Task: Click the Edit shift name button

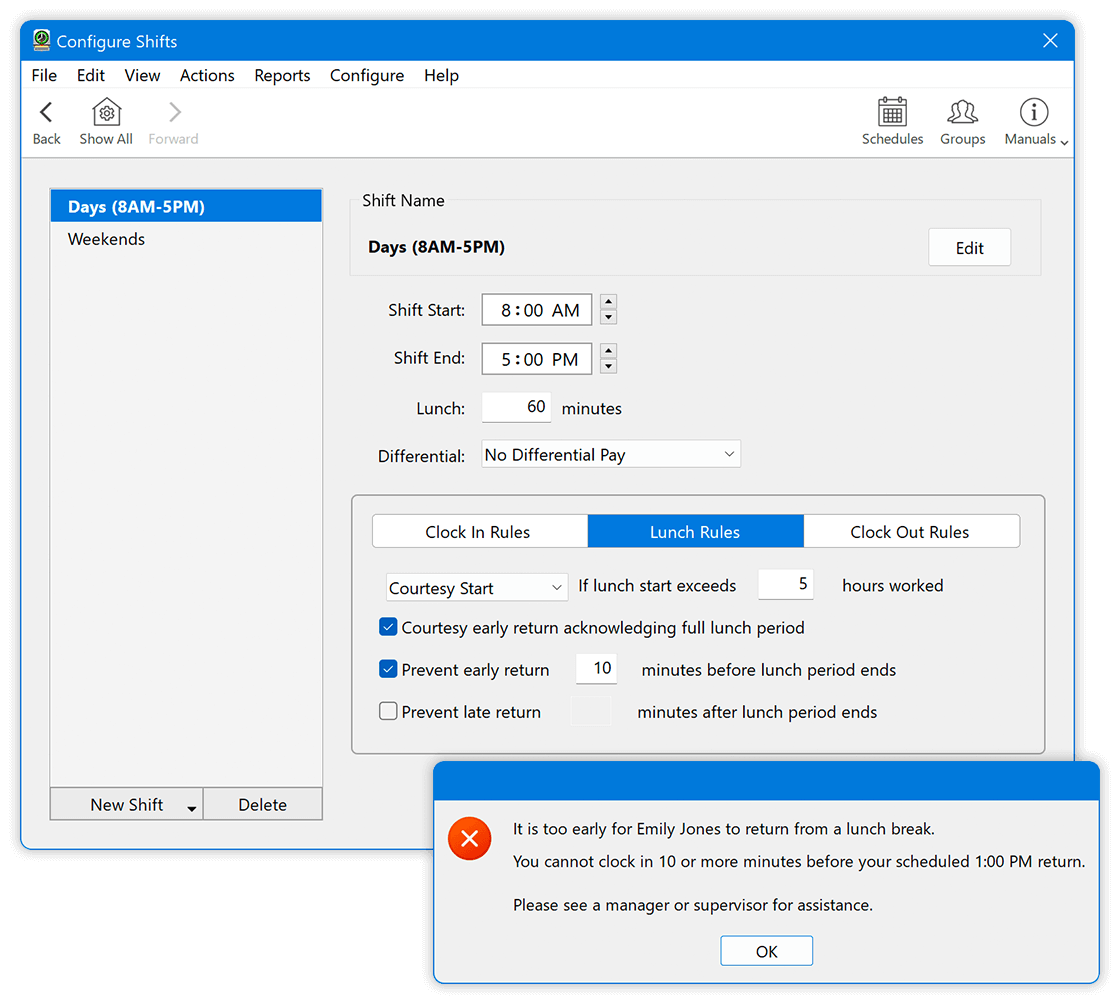Action: pyautogui.click(x=969, y=247)
